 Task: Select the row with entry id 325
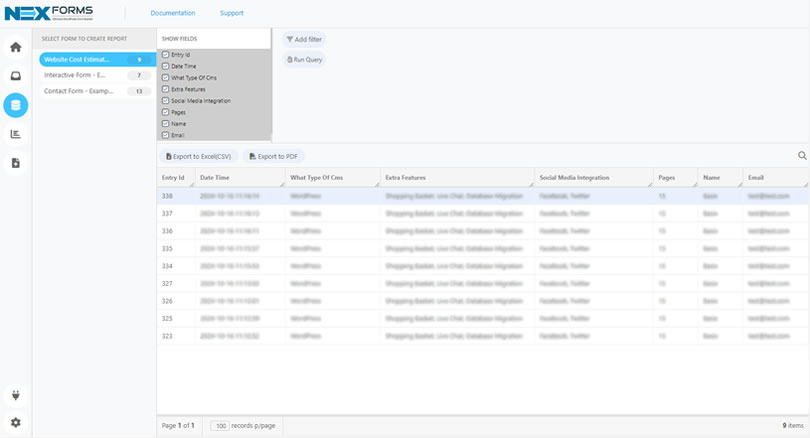pos(482,319)
